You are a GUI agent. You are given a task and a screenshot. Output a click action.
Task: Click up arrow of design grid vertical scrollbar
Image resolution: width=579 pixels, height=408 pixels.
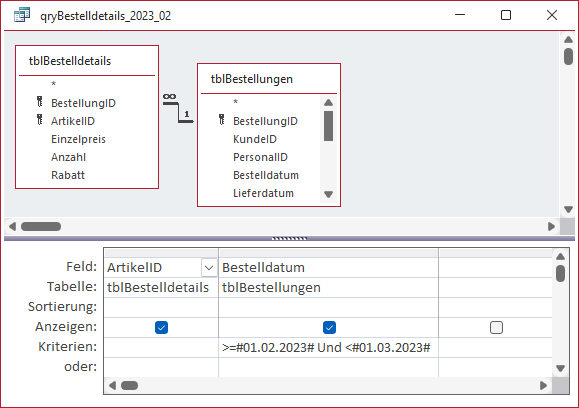click(x=561, y=257)
